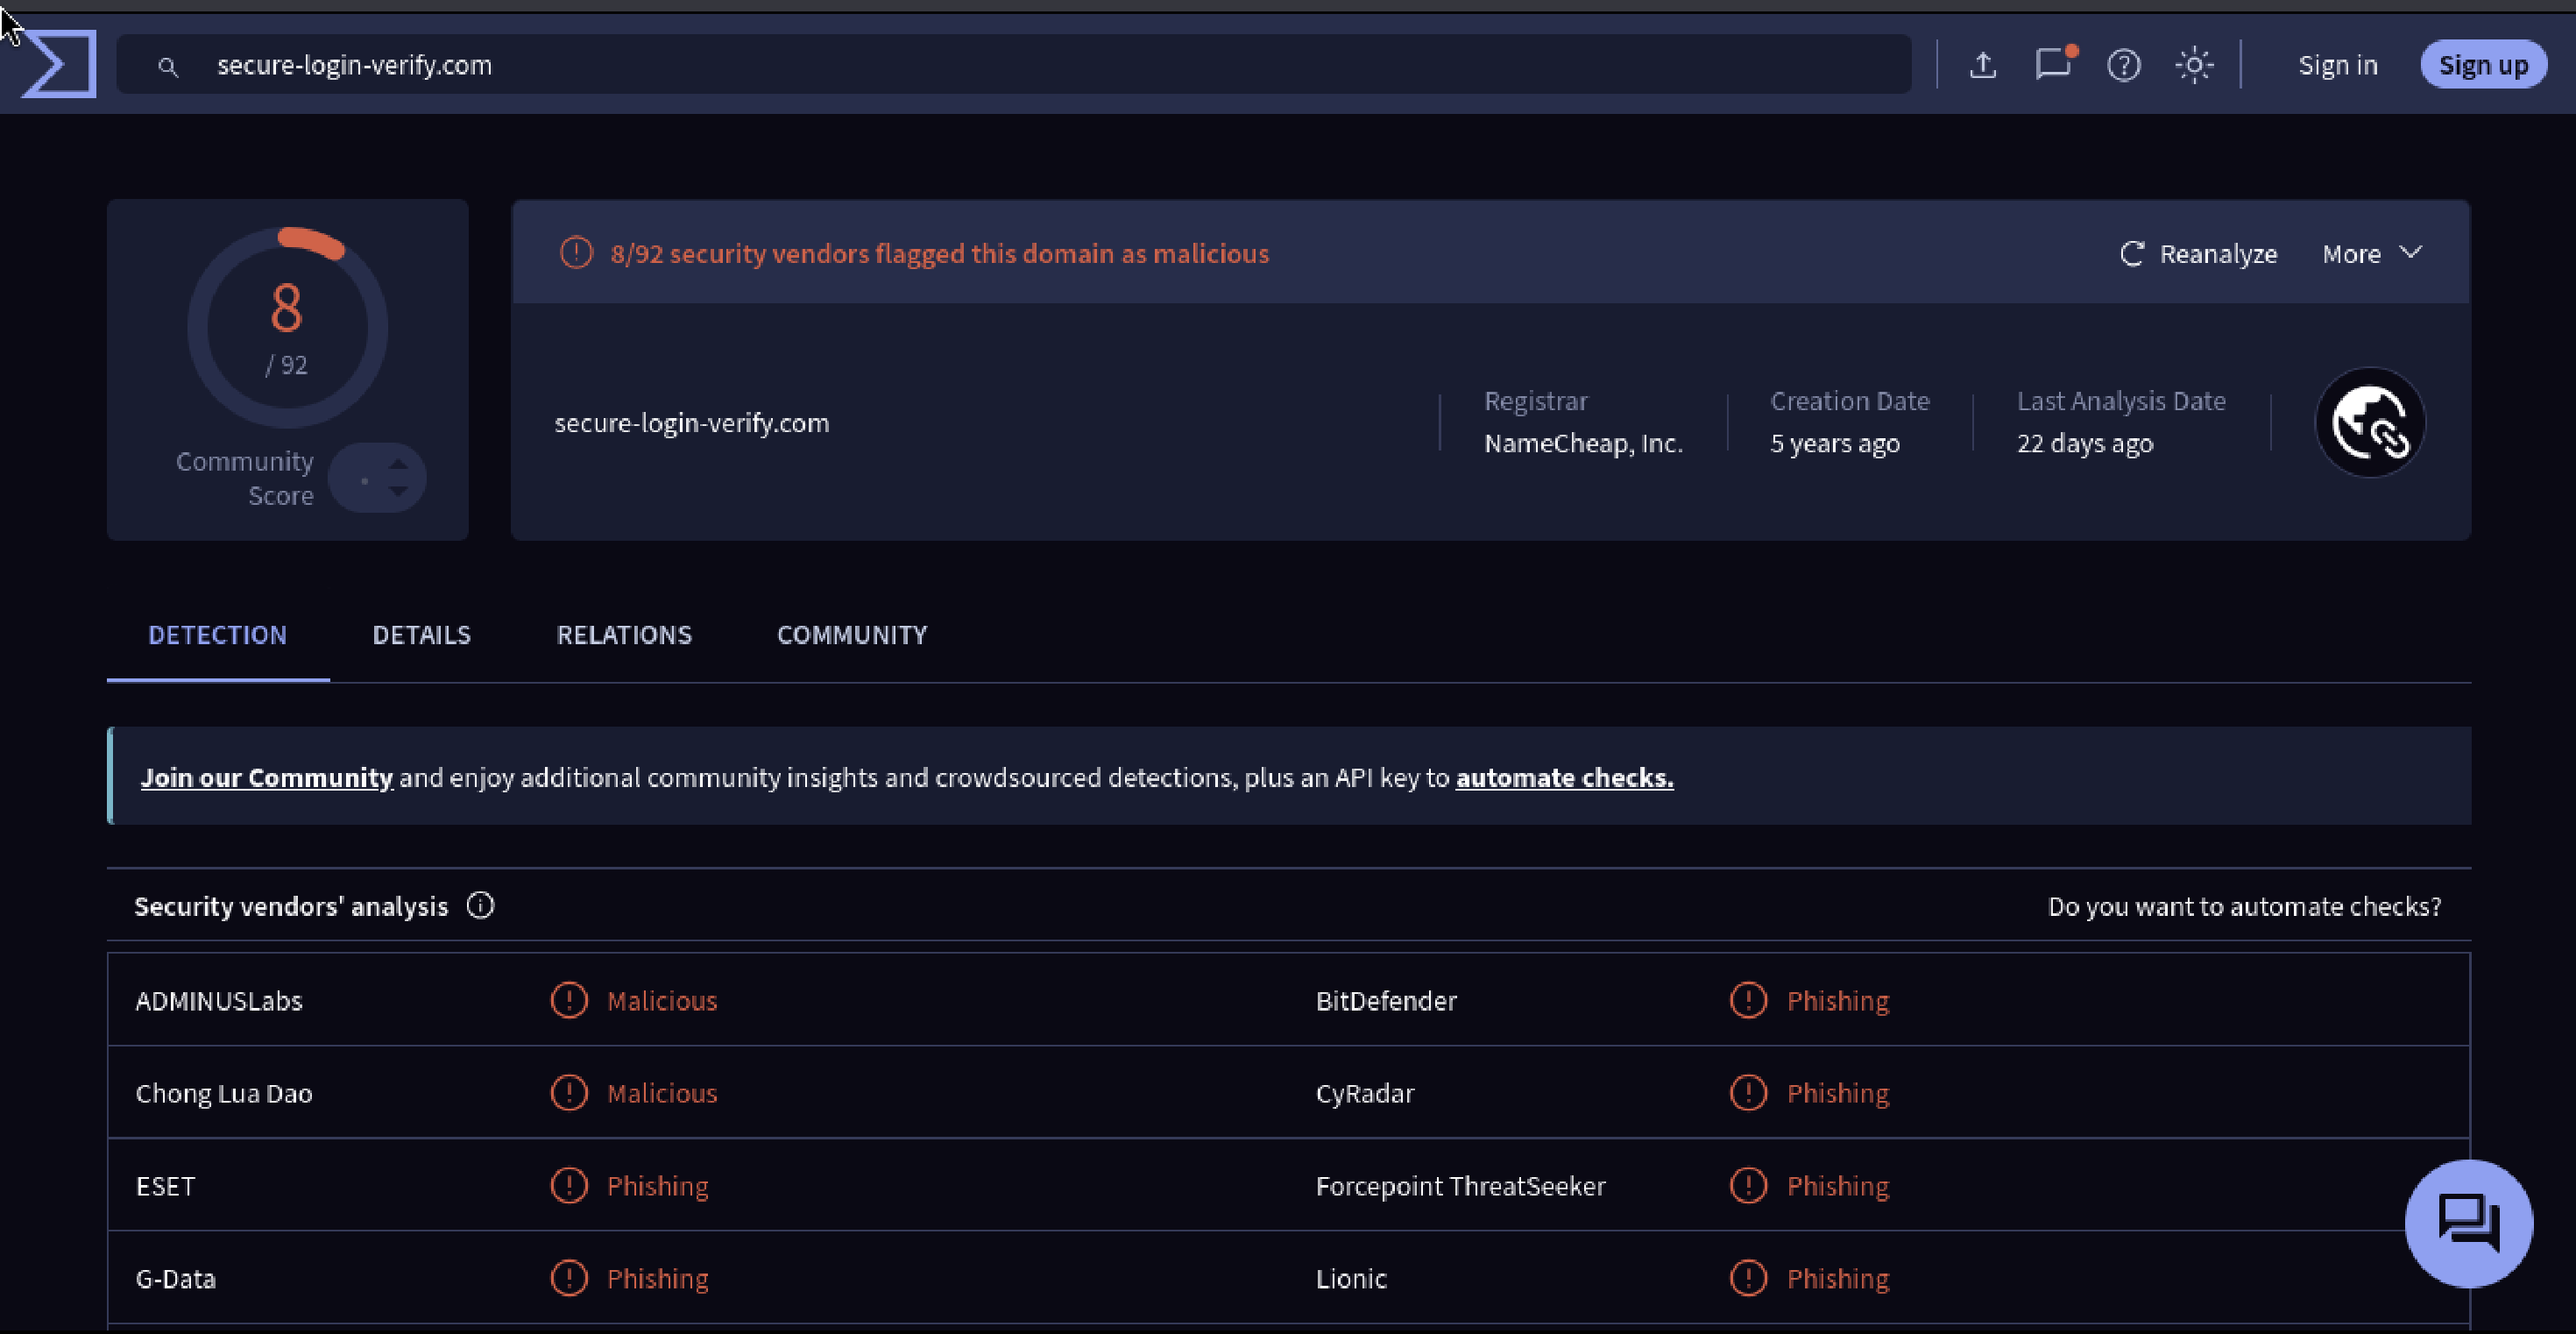Viewport: 2576px width, 1334px height.
Task: Click the Security vendors' analysis heading
Action: pyautogui.click(x=291, y=906)
